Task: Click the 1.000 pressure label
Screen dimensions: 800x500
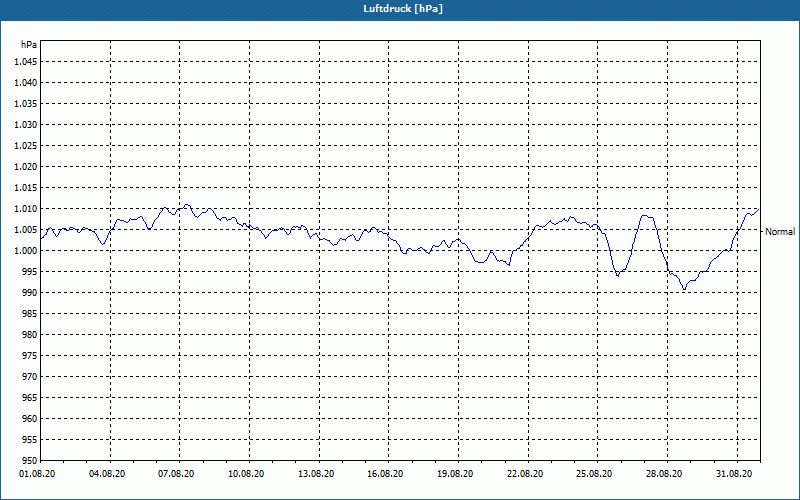Action: [x=26, y=251]
